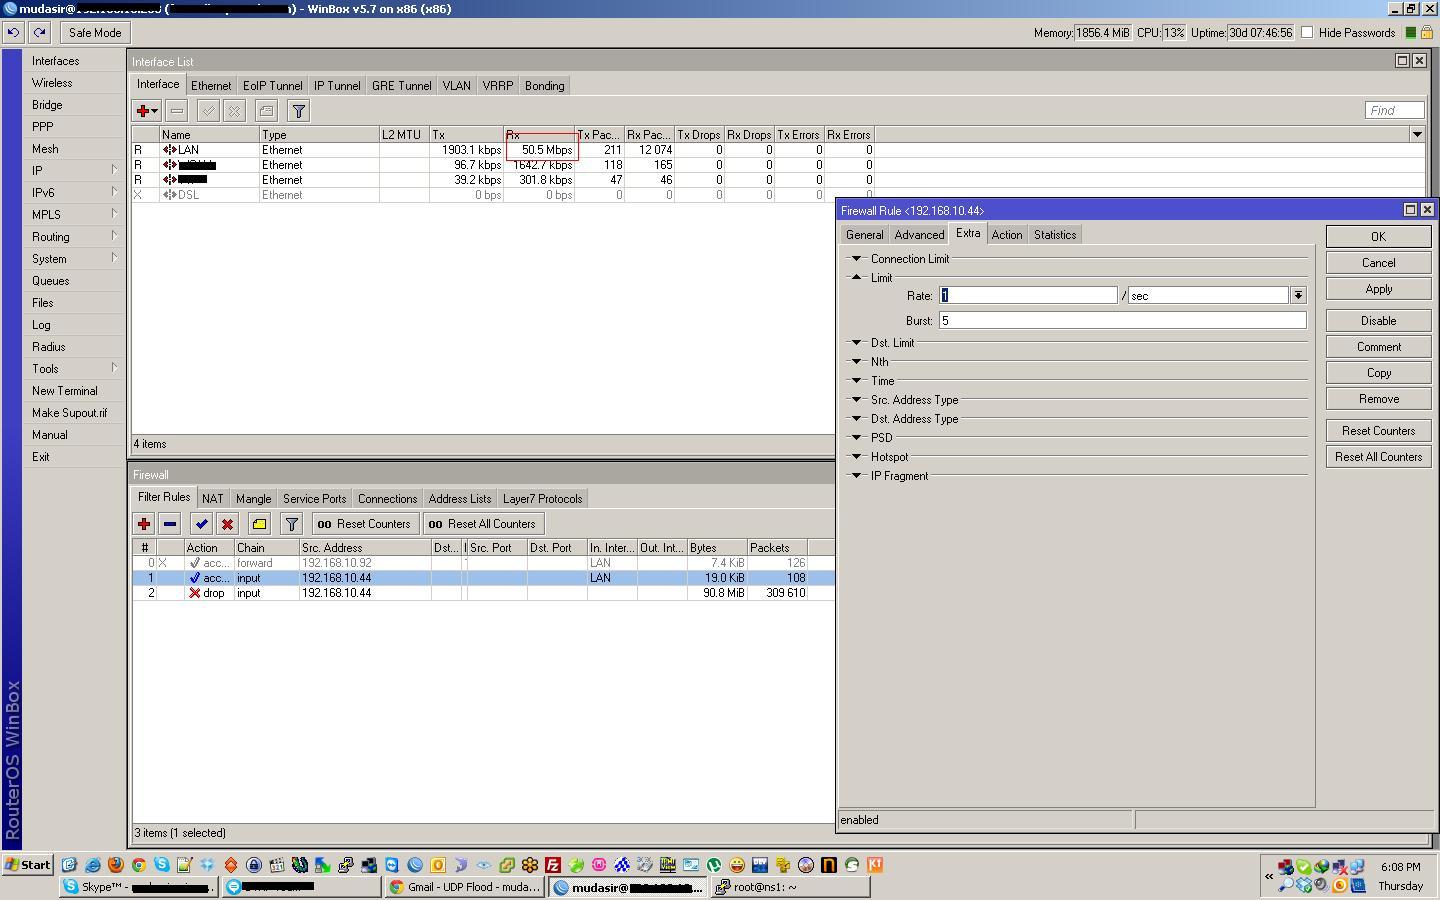Screen dimensions: 1440x900
Task: Click the Find search box
Action: pos(1394,111)
